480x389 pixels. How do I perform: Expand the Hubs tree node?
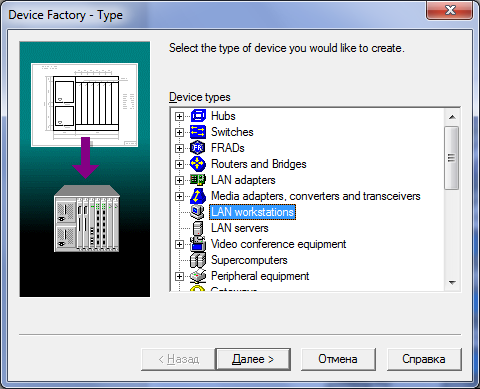tap(179, 116)
